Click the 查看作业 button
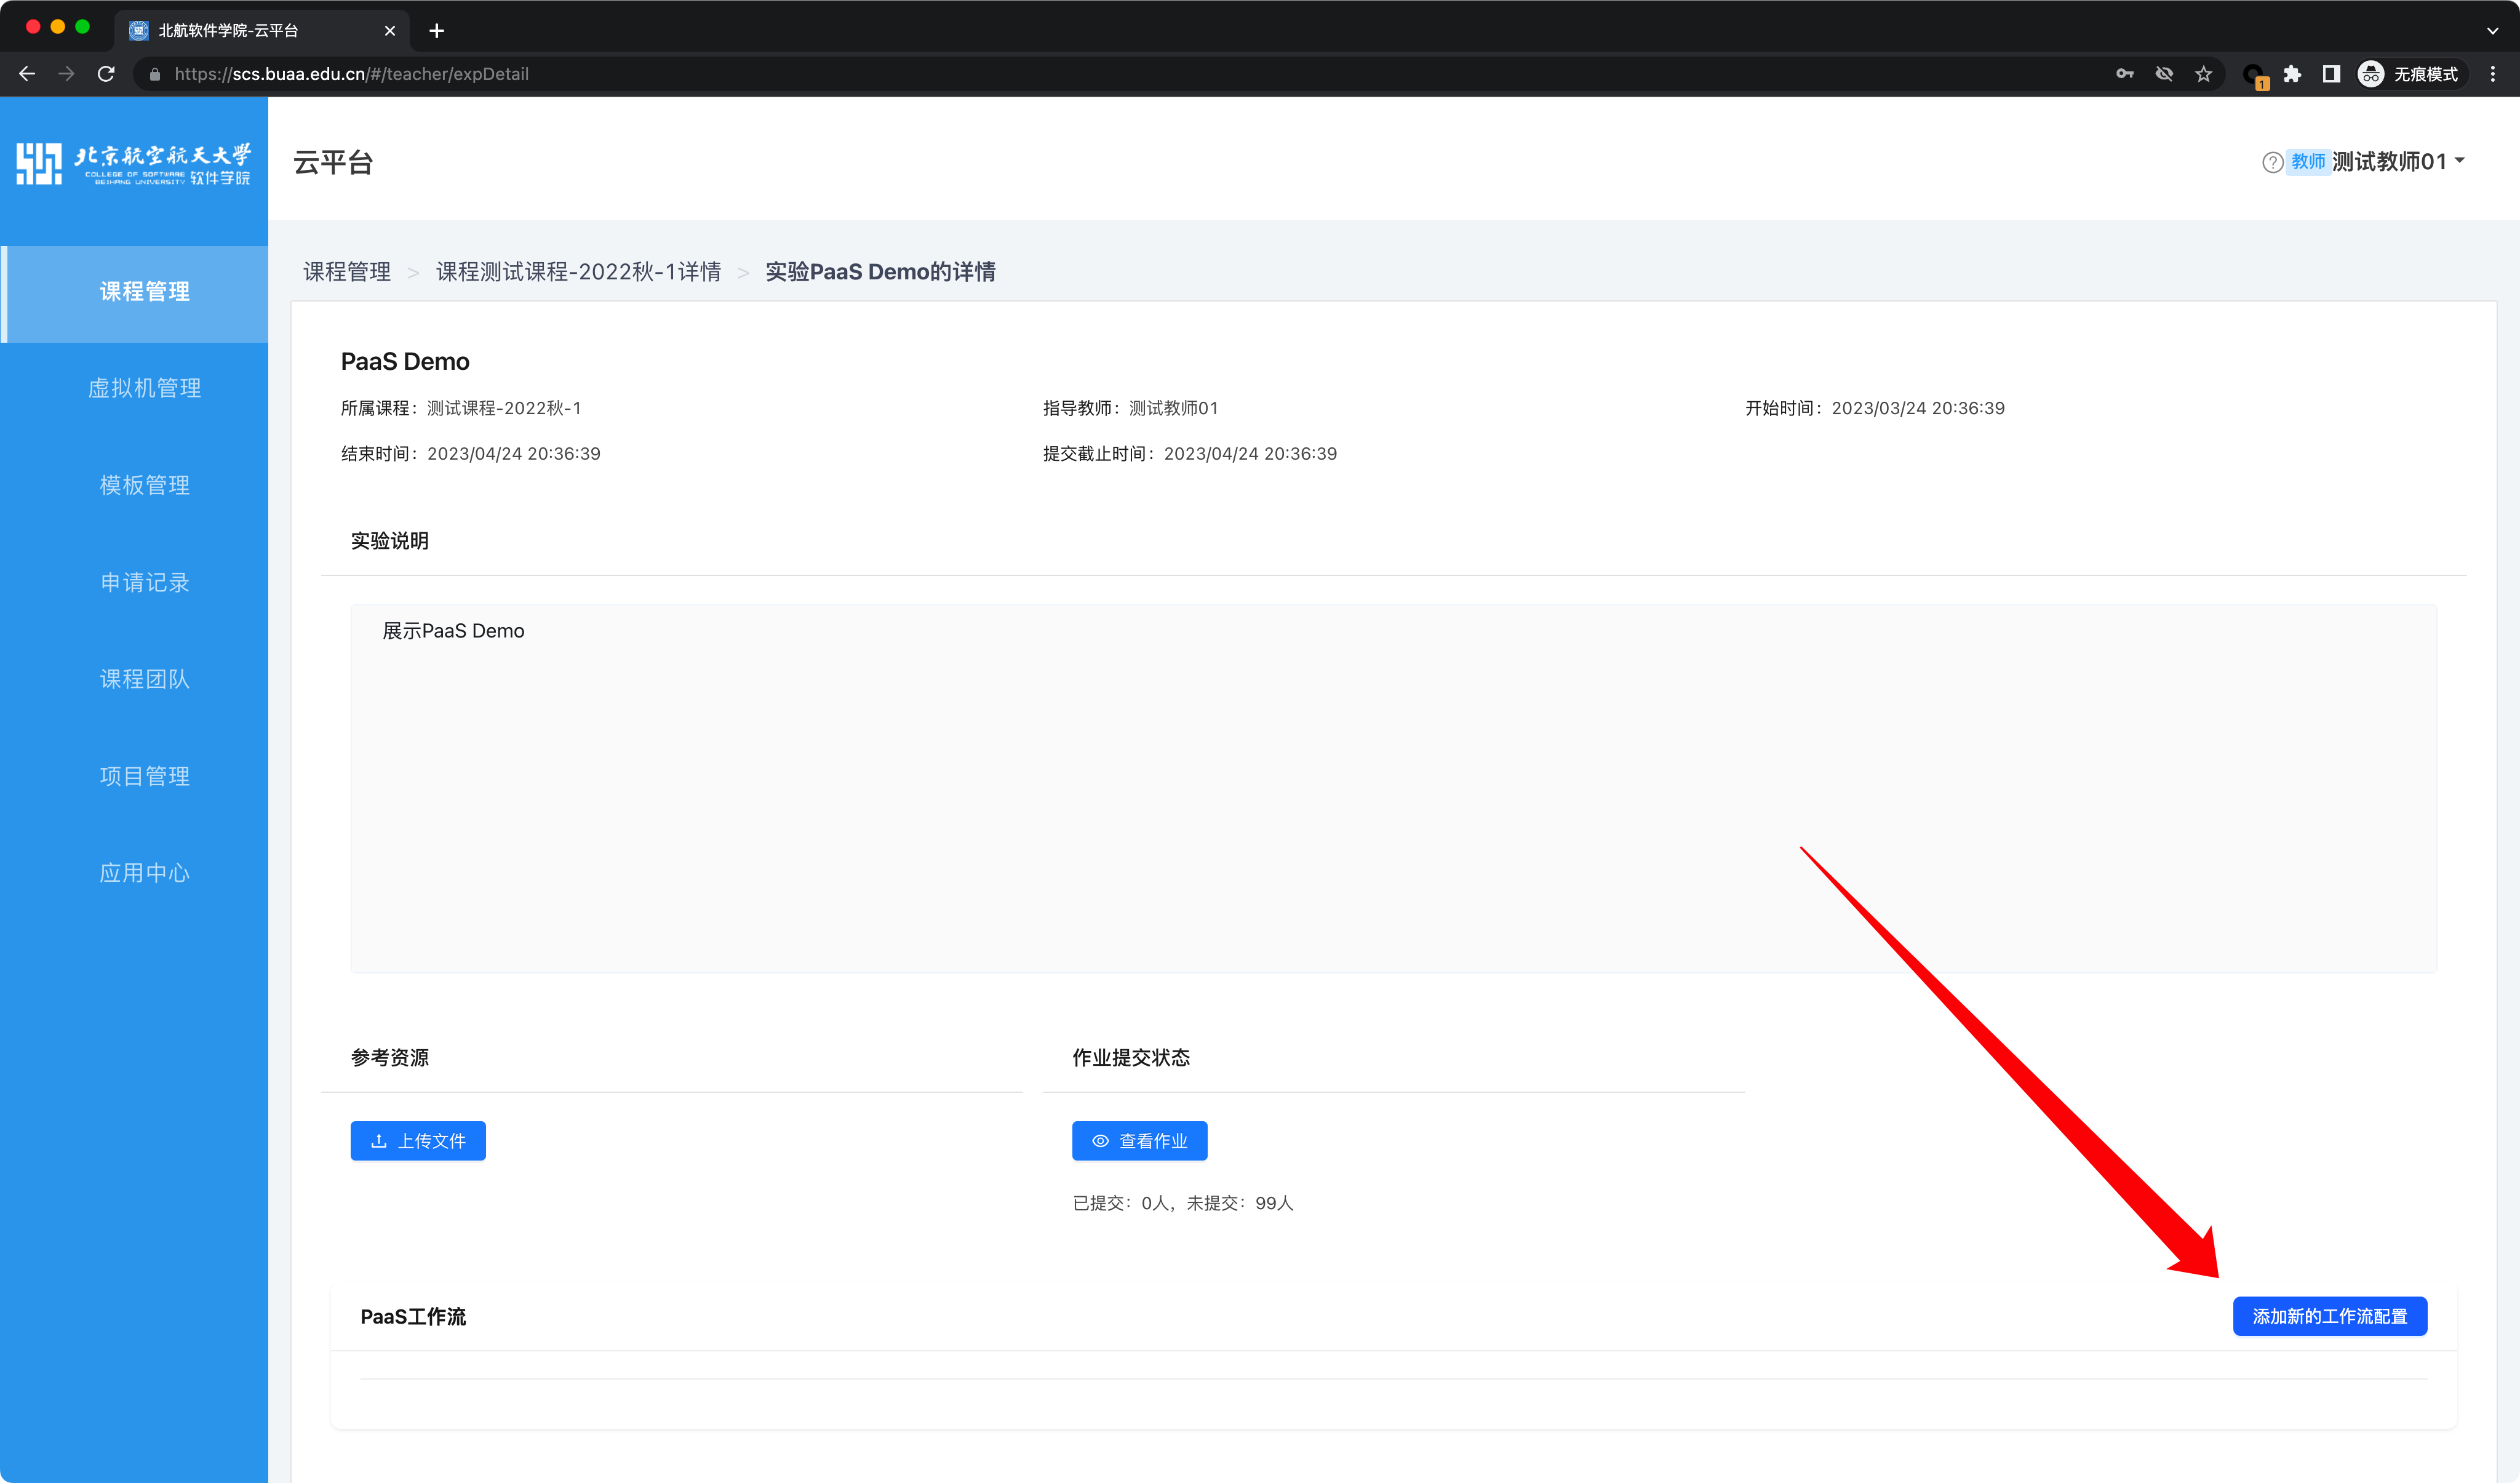 (x=1139, y=1141)
